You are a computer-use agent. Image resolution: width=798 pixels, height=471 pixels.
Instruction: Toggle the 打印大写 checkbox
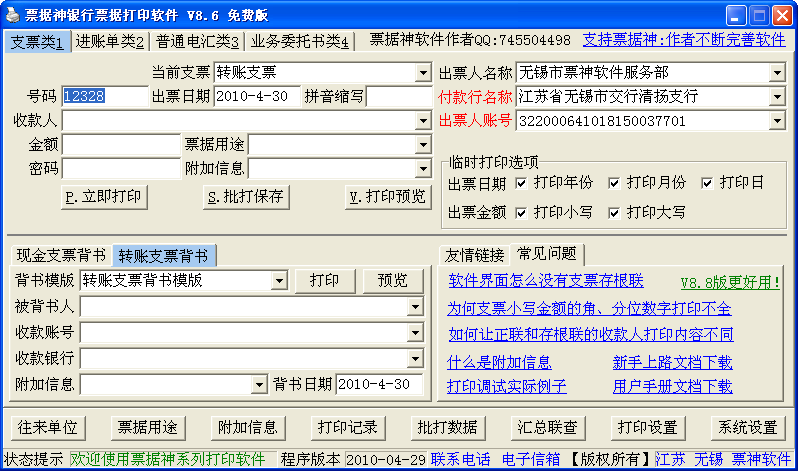tap(614, 212)
